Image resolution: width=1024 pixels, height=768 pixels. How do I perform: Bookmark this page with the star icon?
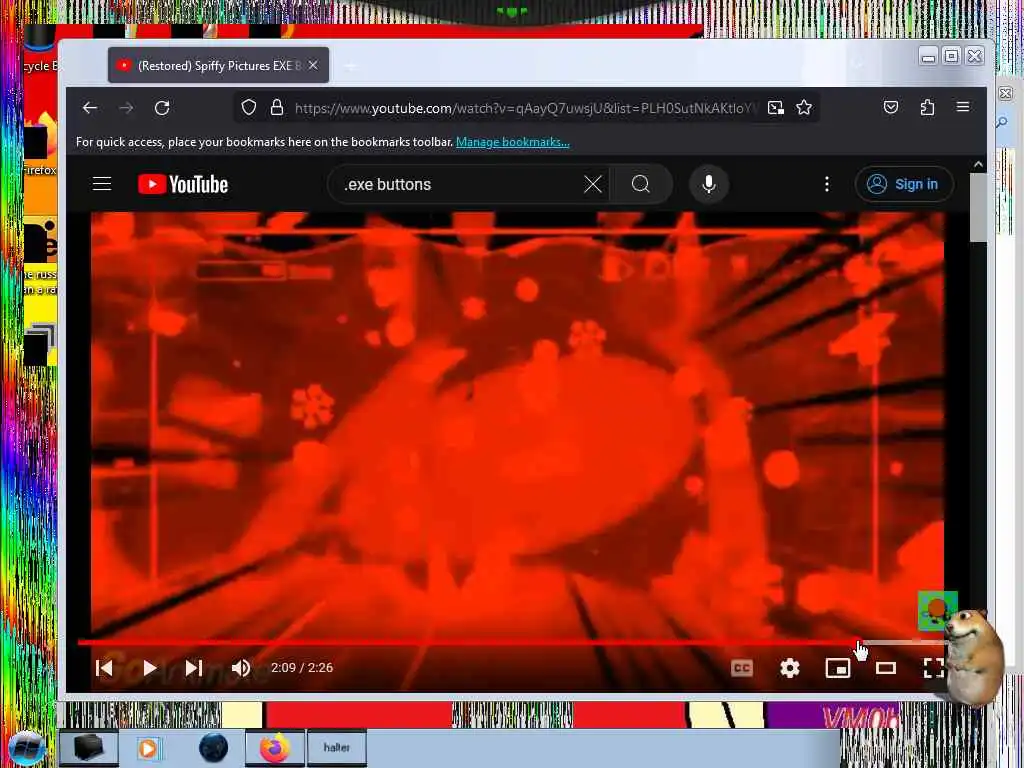[x=804, y=107]
